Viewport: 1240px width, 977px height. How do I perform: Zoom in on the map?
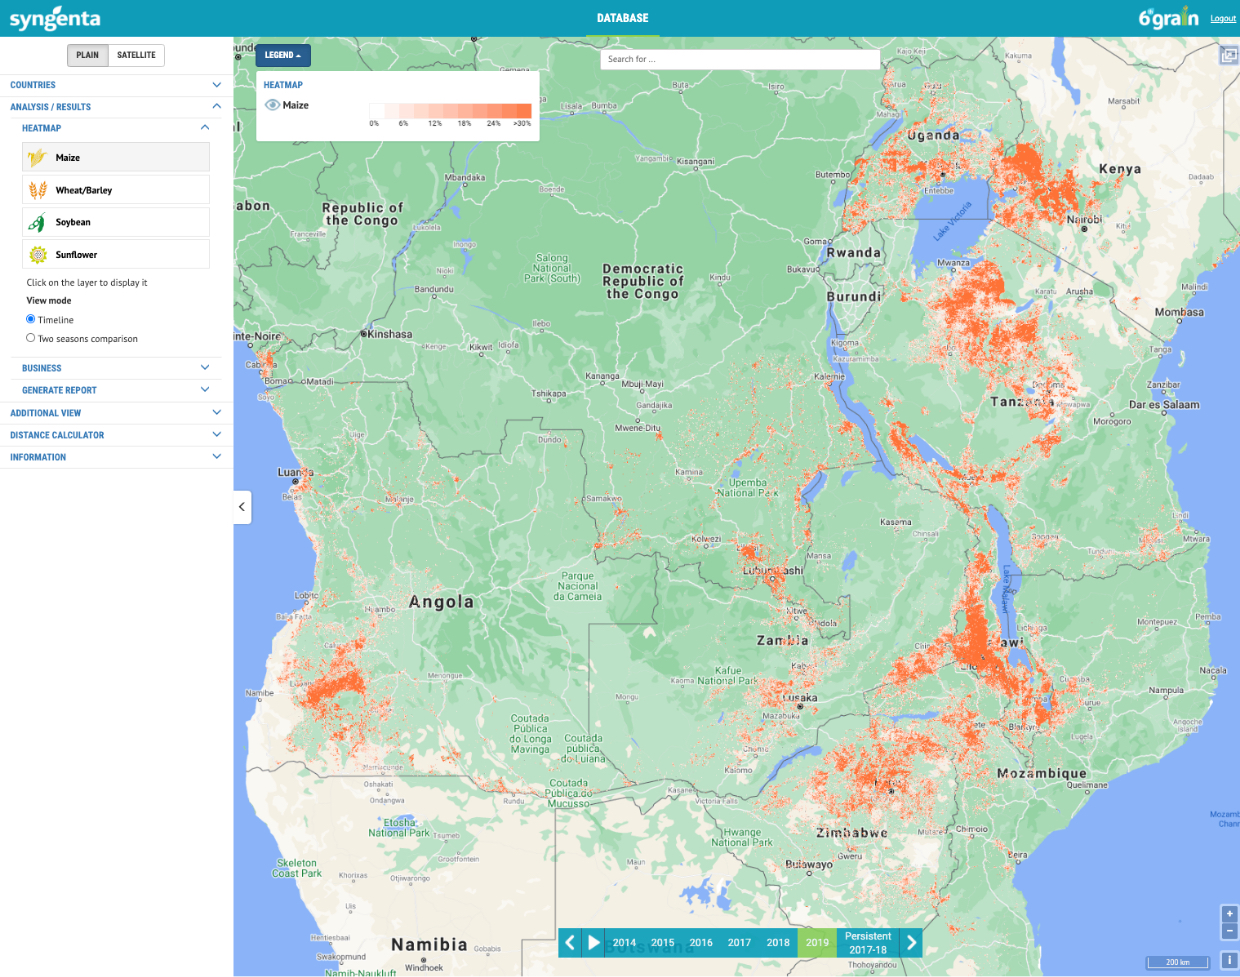point(1229,914)
